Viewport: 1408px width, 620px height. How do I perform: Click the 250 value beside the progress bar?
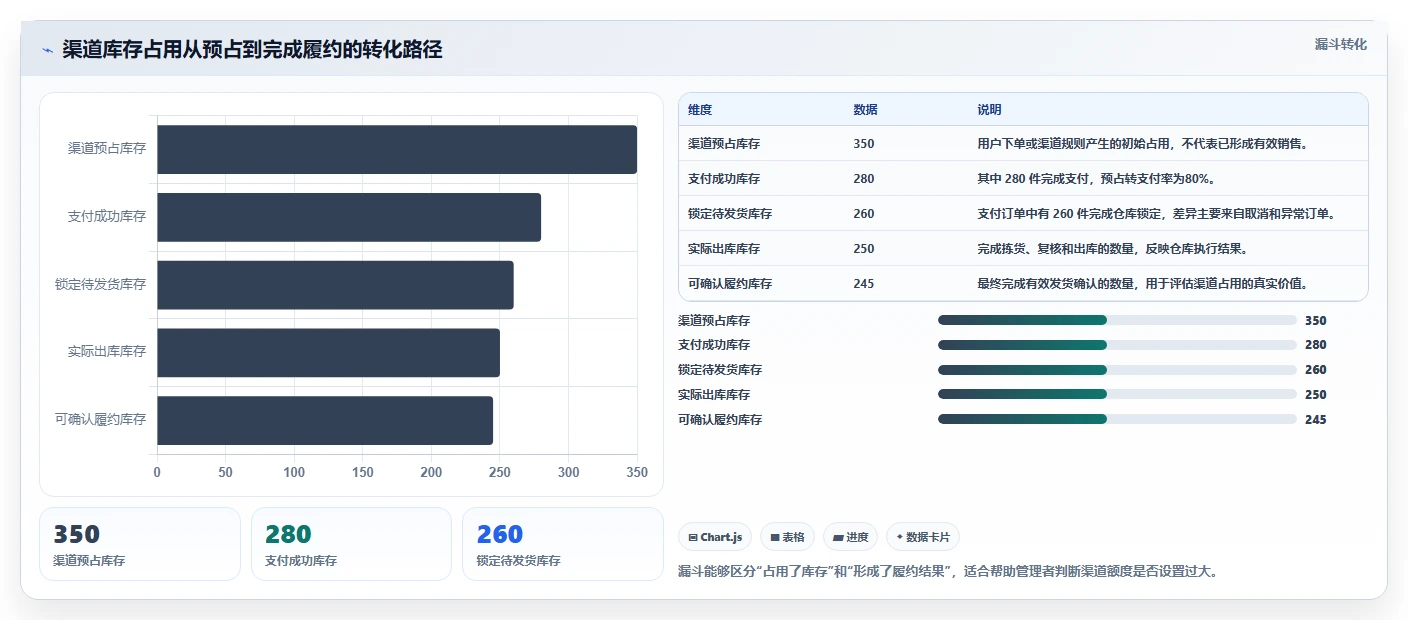pyautogui.click(x=1316, y=395)
